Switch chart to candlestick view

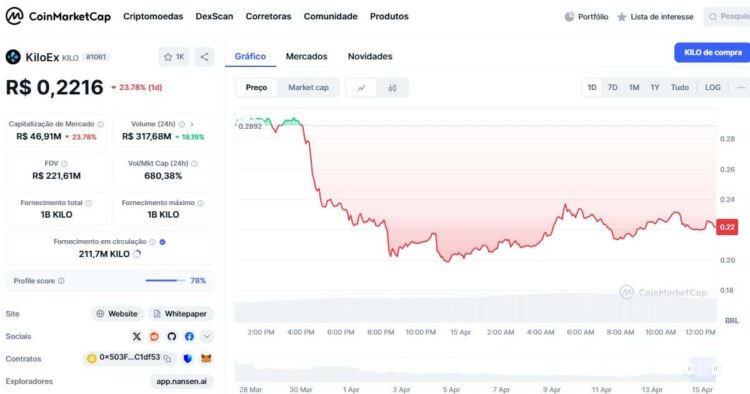392,88
